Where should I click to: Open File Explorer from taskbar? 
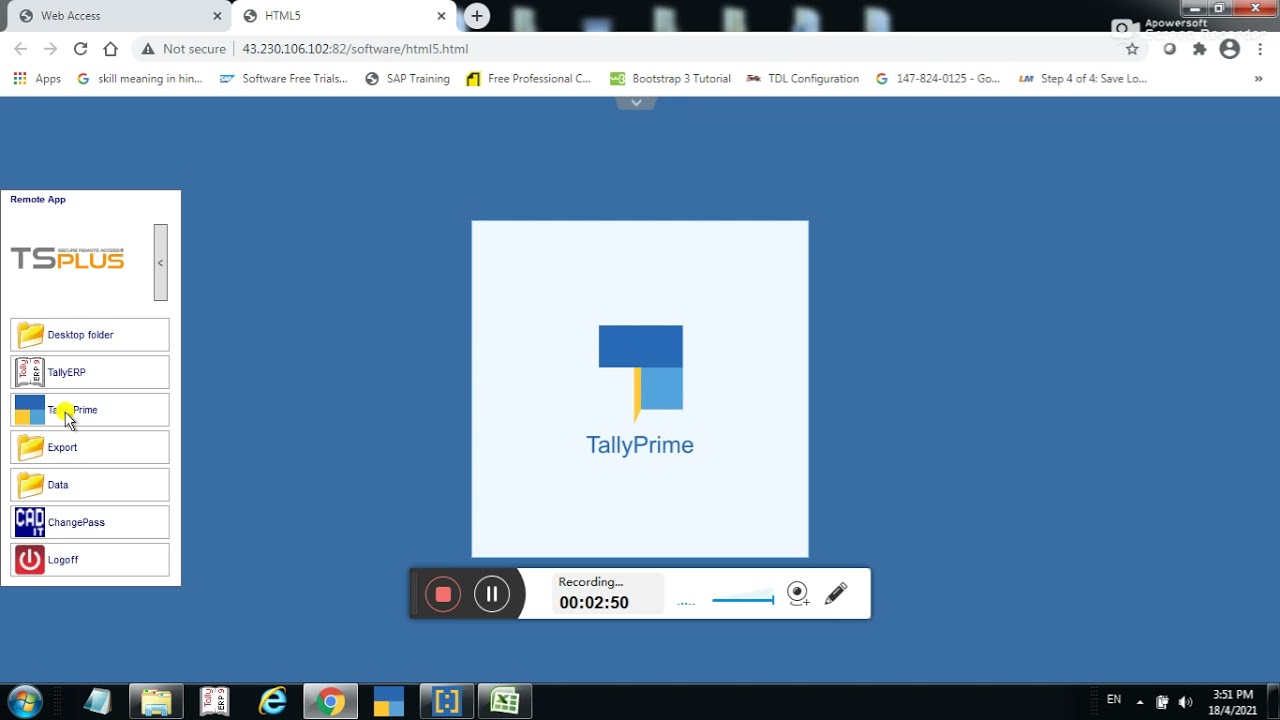(x=156, y=702)
